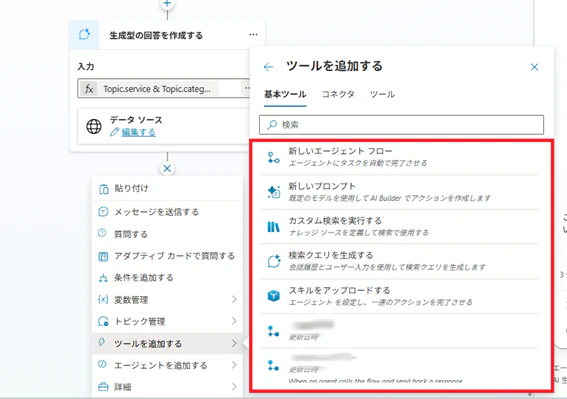Click the pencil icon beside 編集する
This screenshot has height=399, width=567.
coord(114,132)
